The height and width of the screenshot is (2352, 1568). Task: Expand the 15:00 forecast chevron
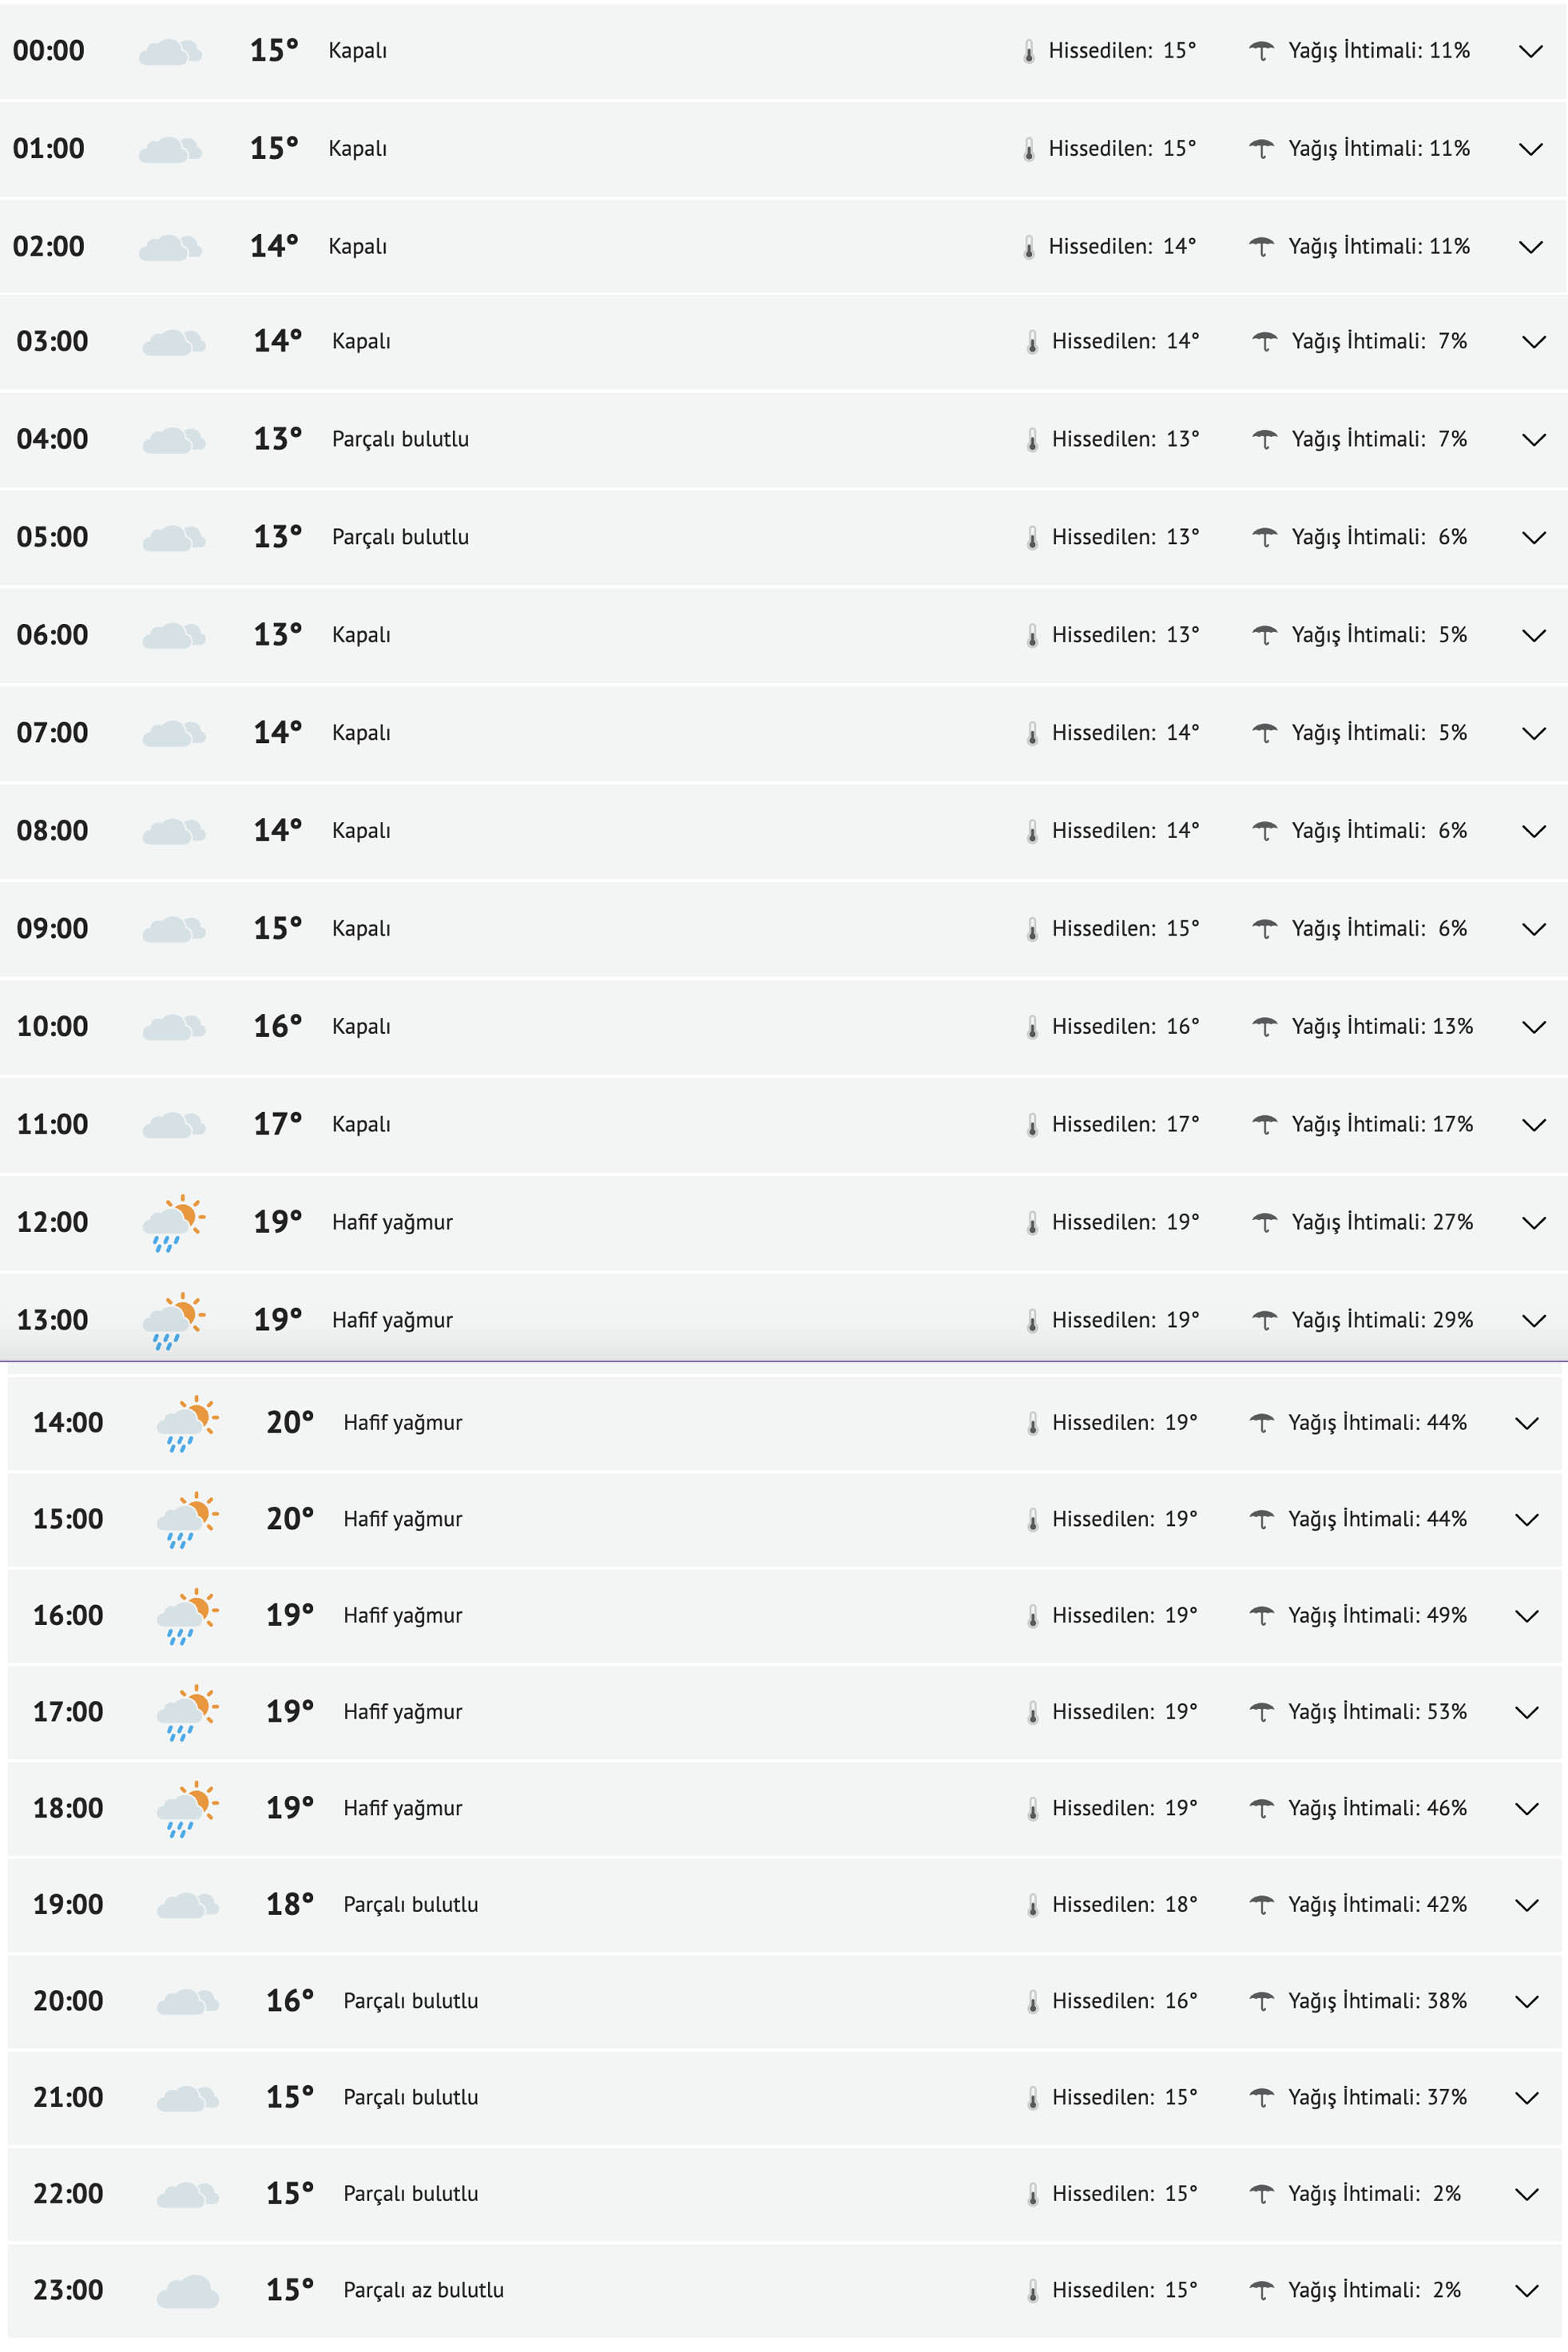click(x=1526, y=1520)
